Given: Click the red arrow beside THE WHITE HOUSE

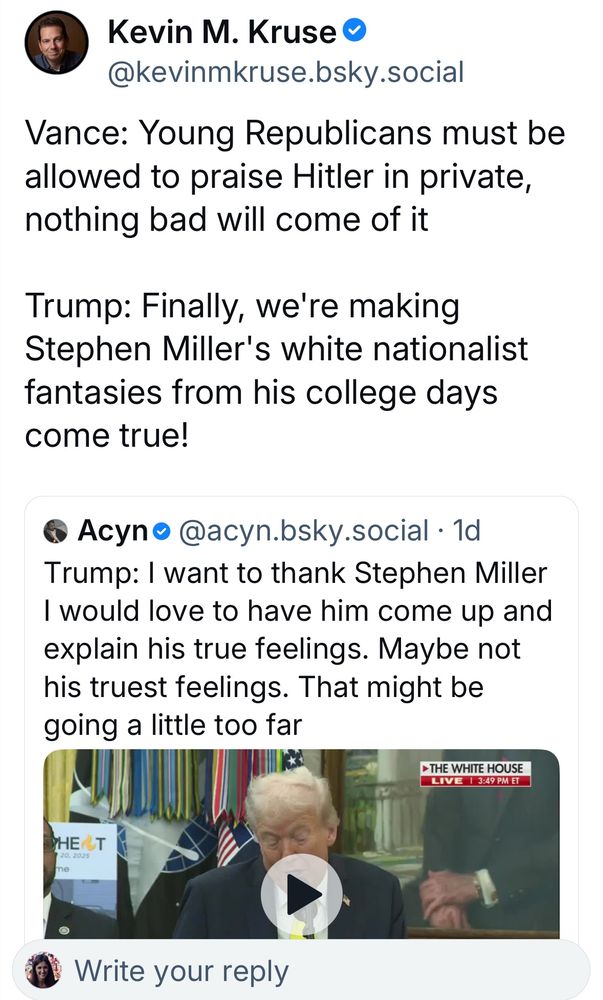Looking at the screenshot, I should (x=426, y=767).
